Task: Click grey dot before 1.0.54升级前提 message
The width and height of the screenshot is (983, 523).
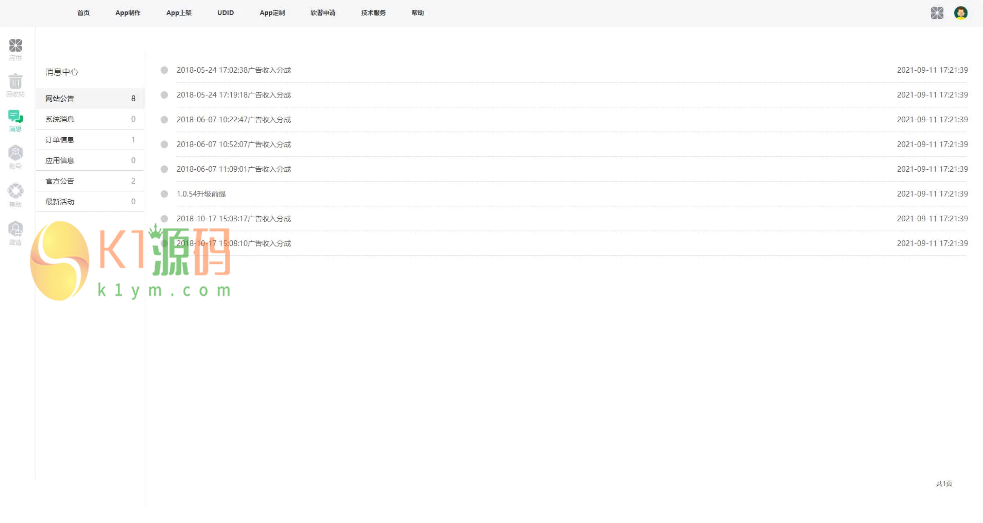Action: click(x=164, y=194)
